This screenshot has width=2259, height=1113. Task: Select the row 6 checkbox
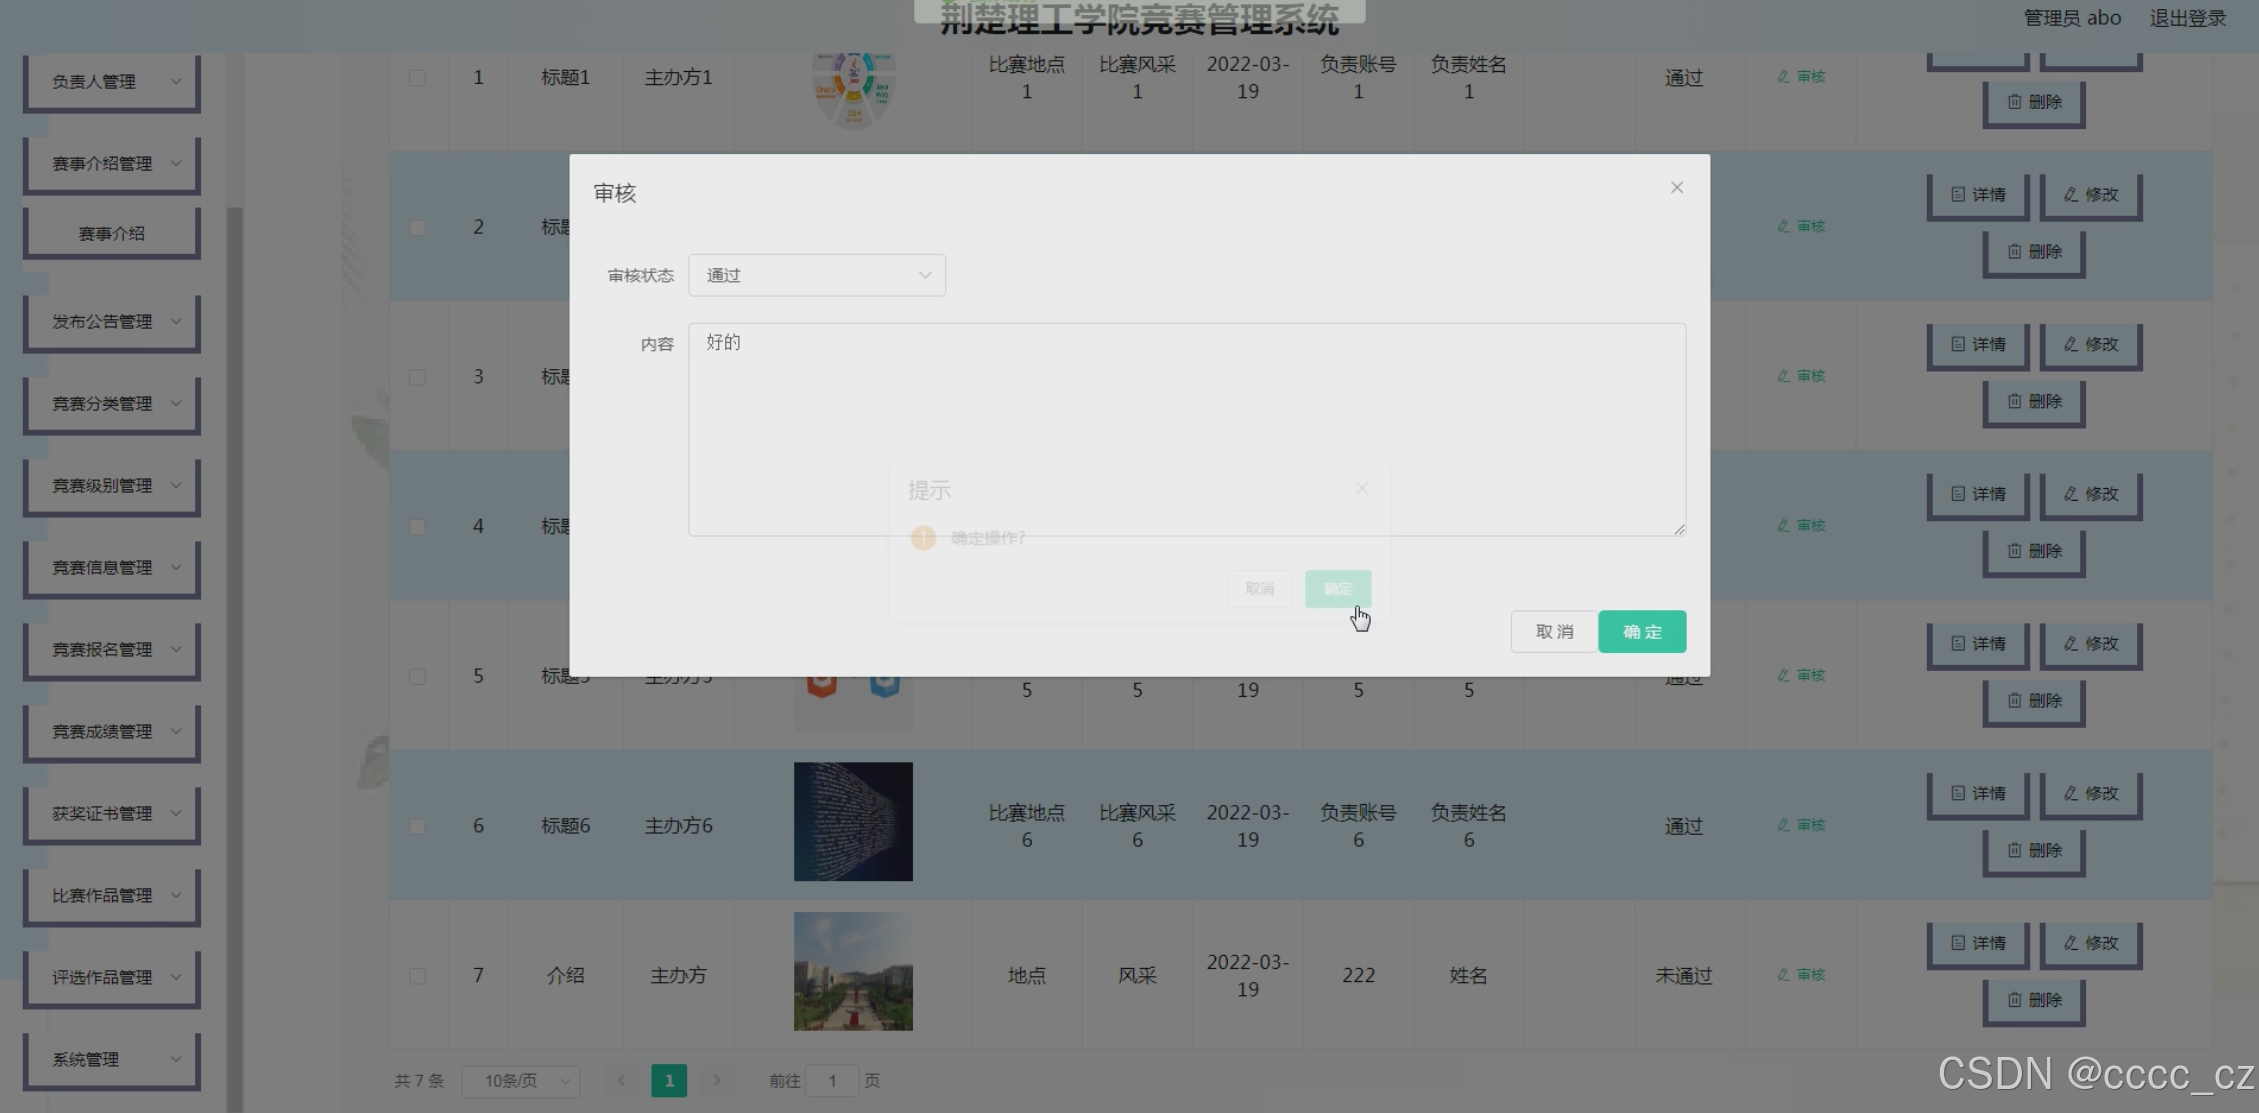417,826
